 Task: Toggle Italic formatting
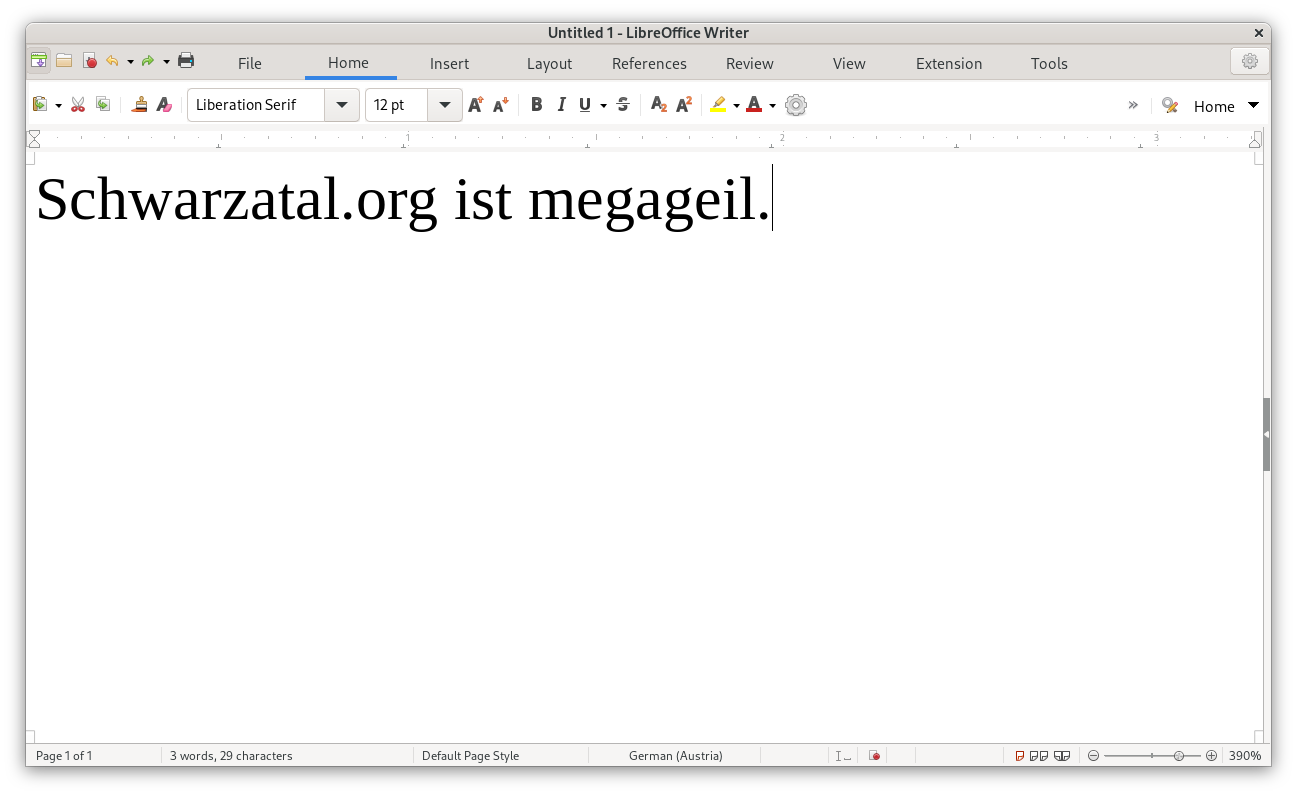pyautogui.click(x=561, y=105)
